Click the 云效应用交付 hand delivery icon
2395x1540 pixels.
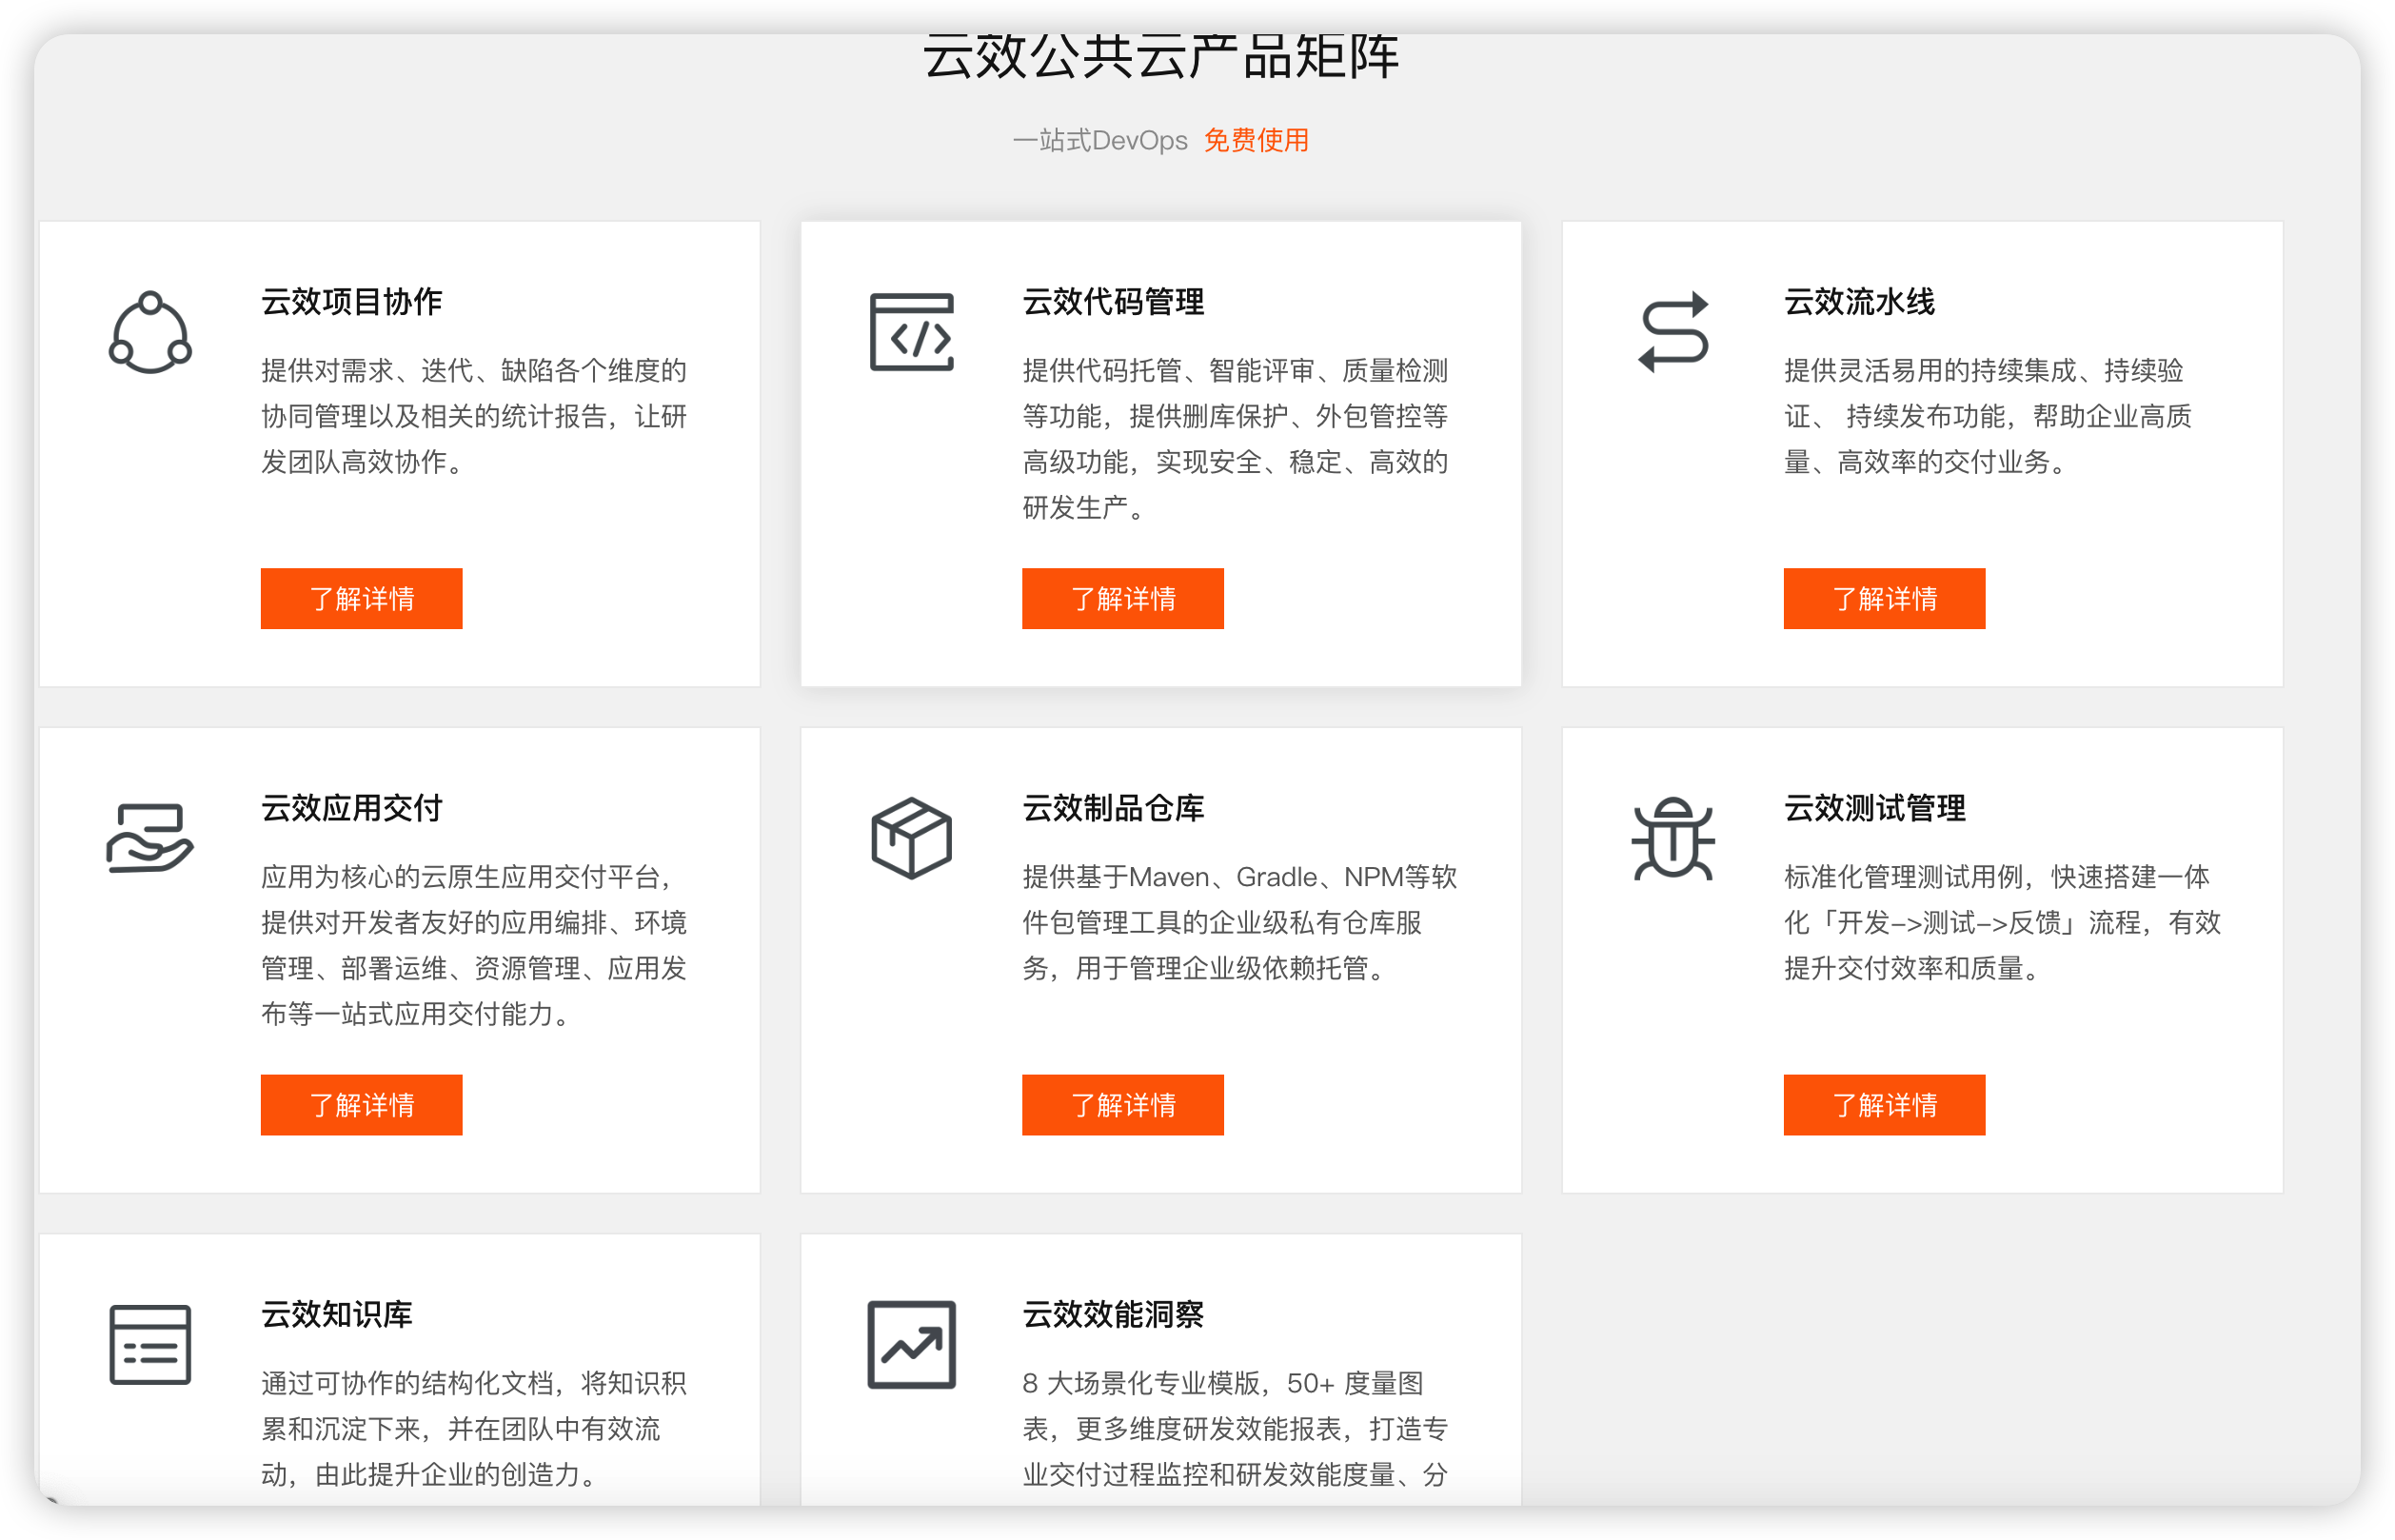pos(149,838)
